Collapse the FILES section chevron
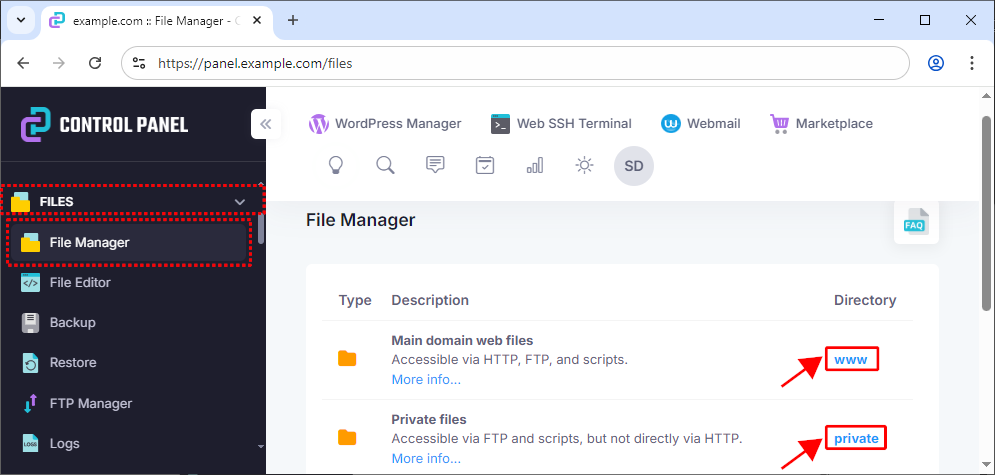995x475 pixels. coord(240,202)
